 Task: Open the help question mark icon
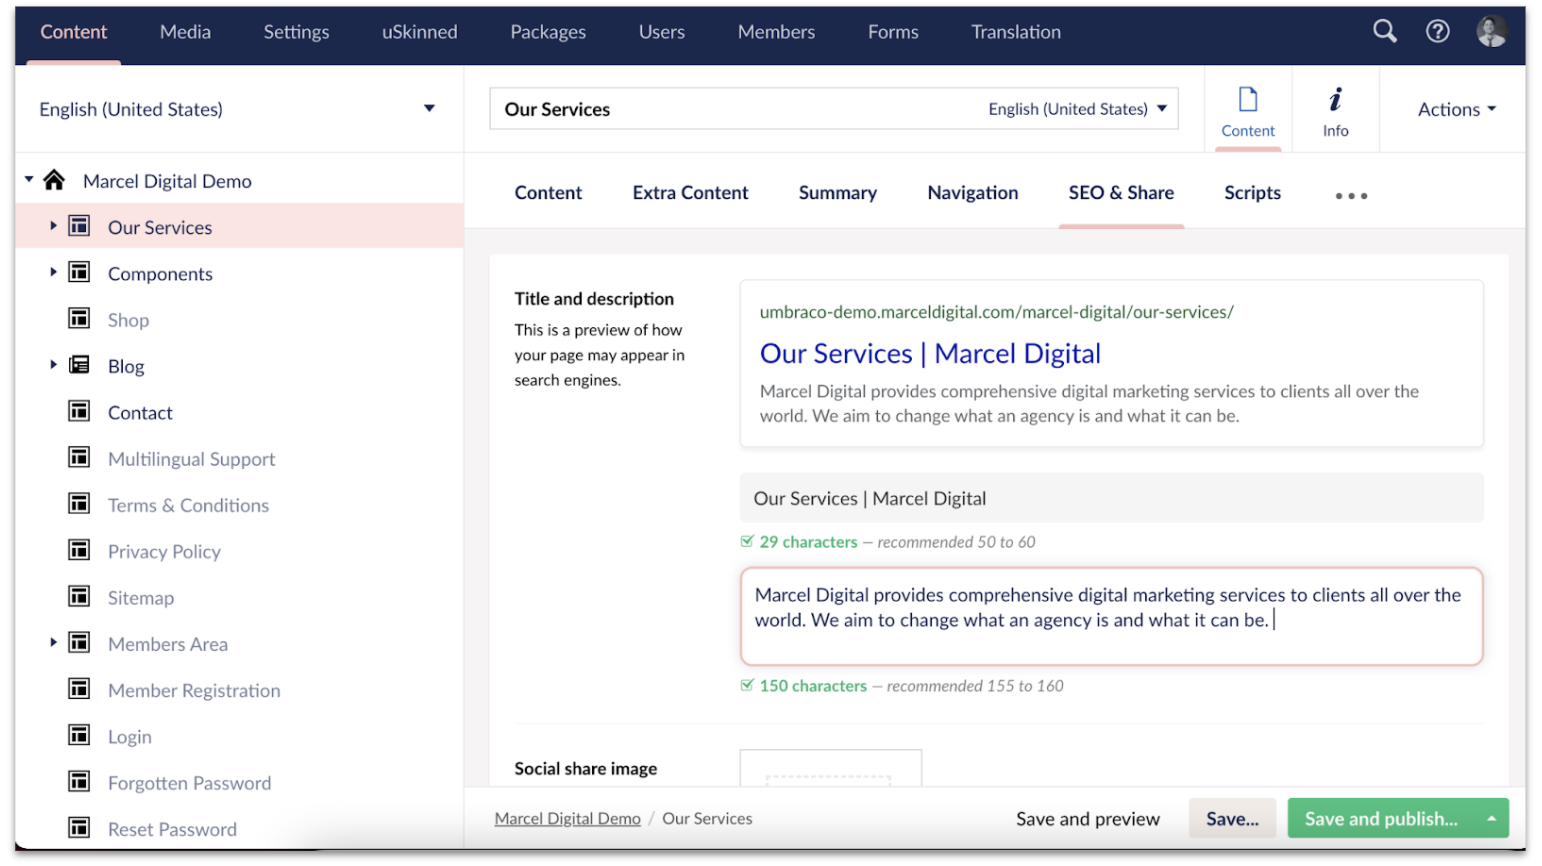pos(1438,31)
